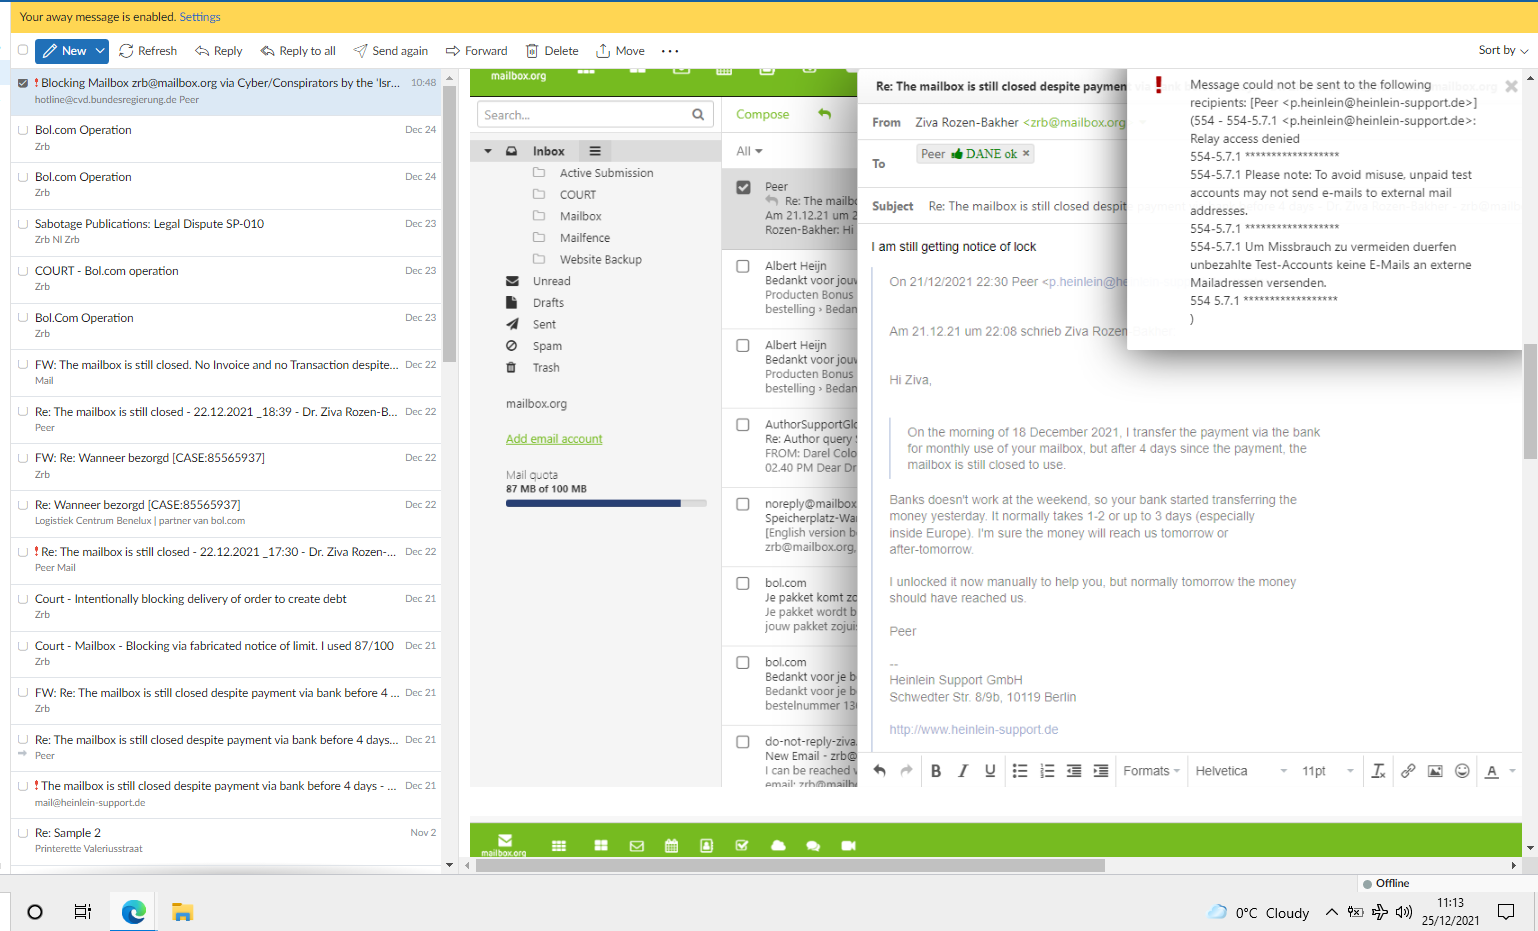Click the Italic formatting icon
This screenshot has height=931, width=1538.
click(x=963, y=771)
